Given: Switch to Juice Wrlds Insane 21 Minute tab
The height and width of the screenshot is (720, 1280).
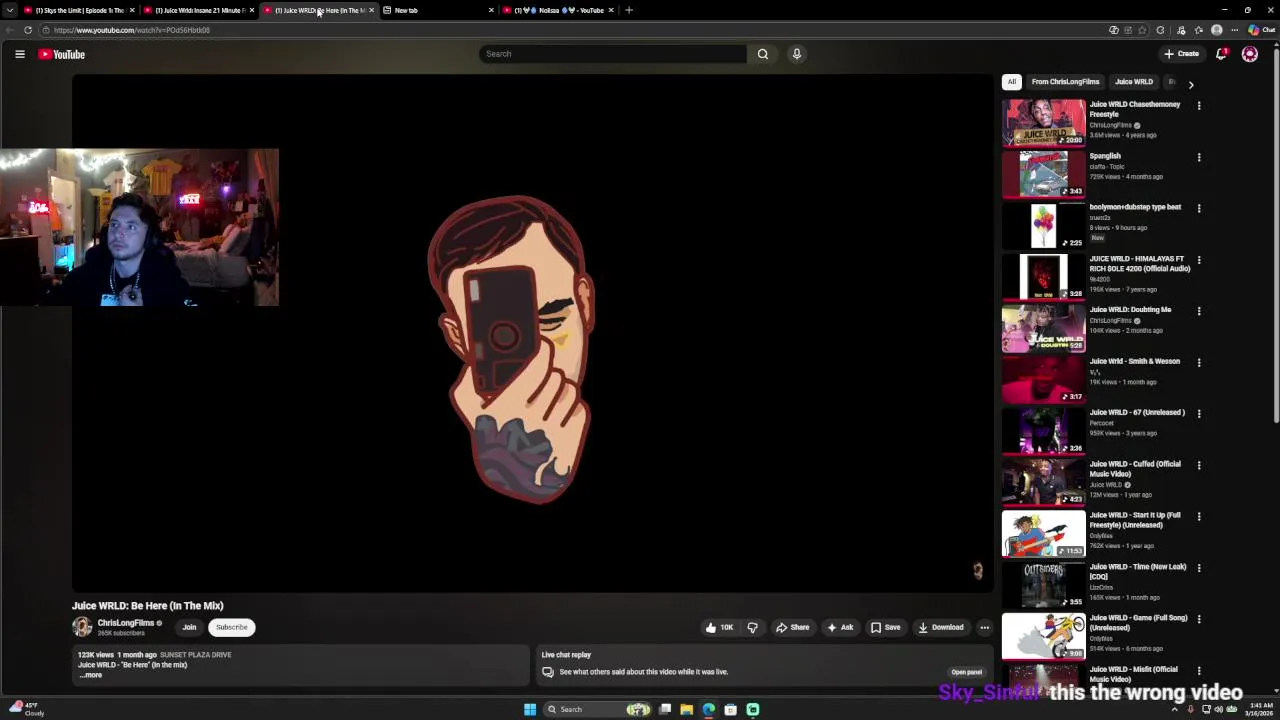Looking at the screenshot, I should click(x=198, y=10).
